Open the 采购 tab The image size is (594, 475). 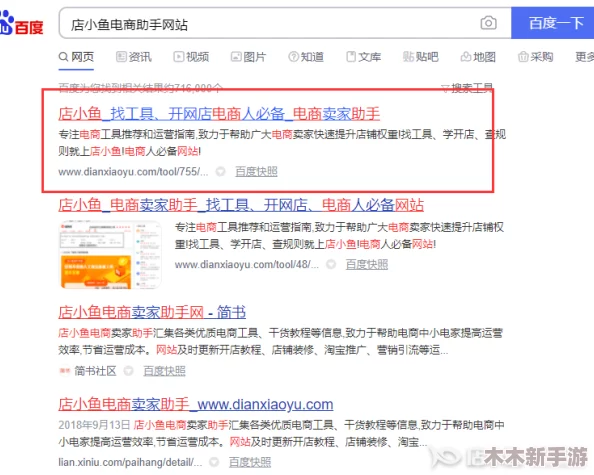click(536, 57)
